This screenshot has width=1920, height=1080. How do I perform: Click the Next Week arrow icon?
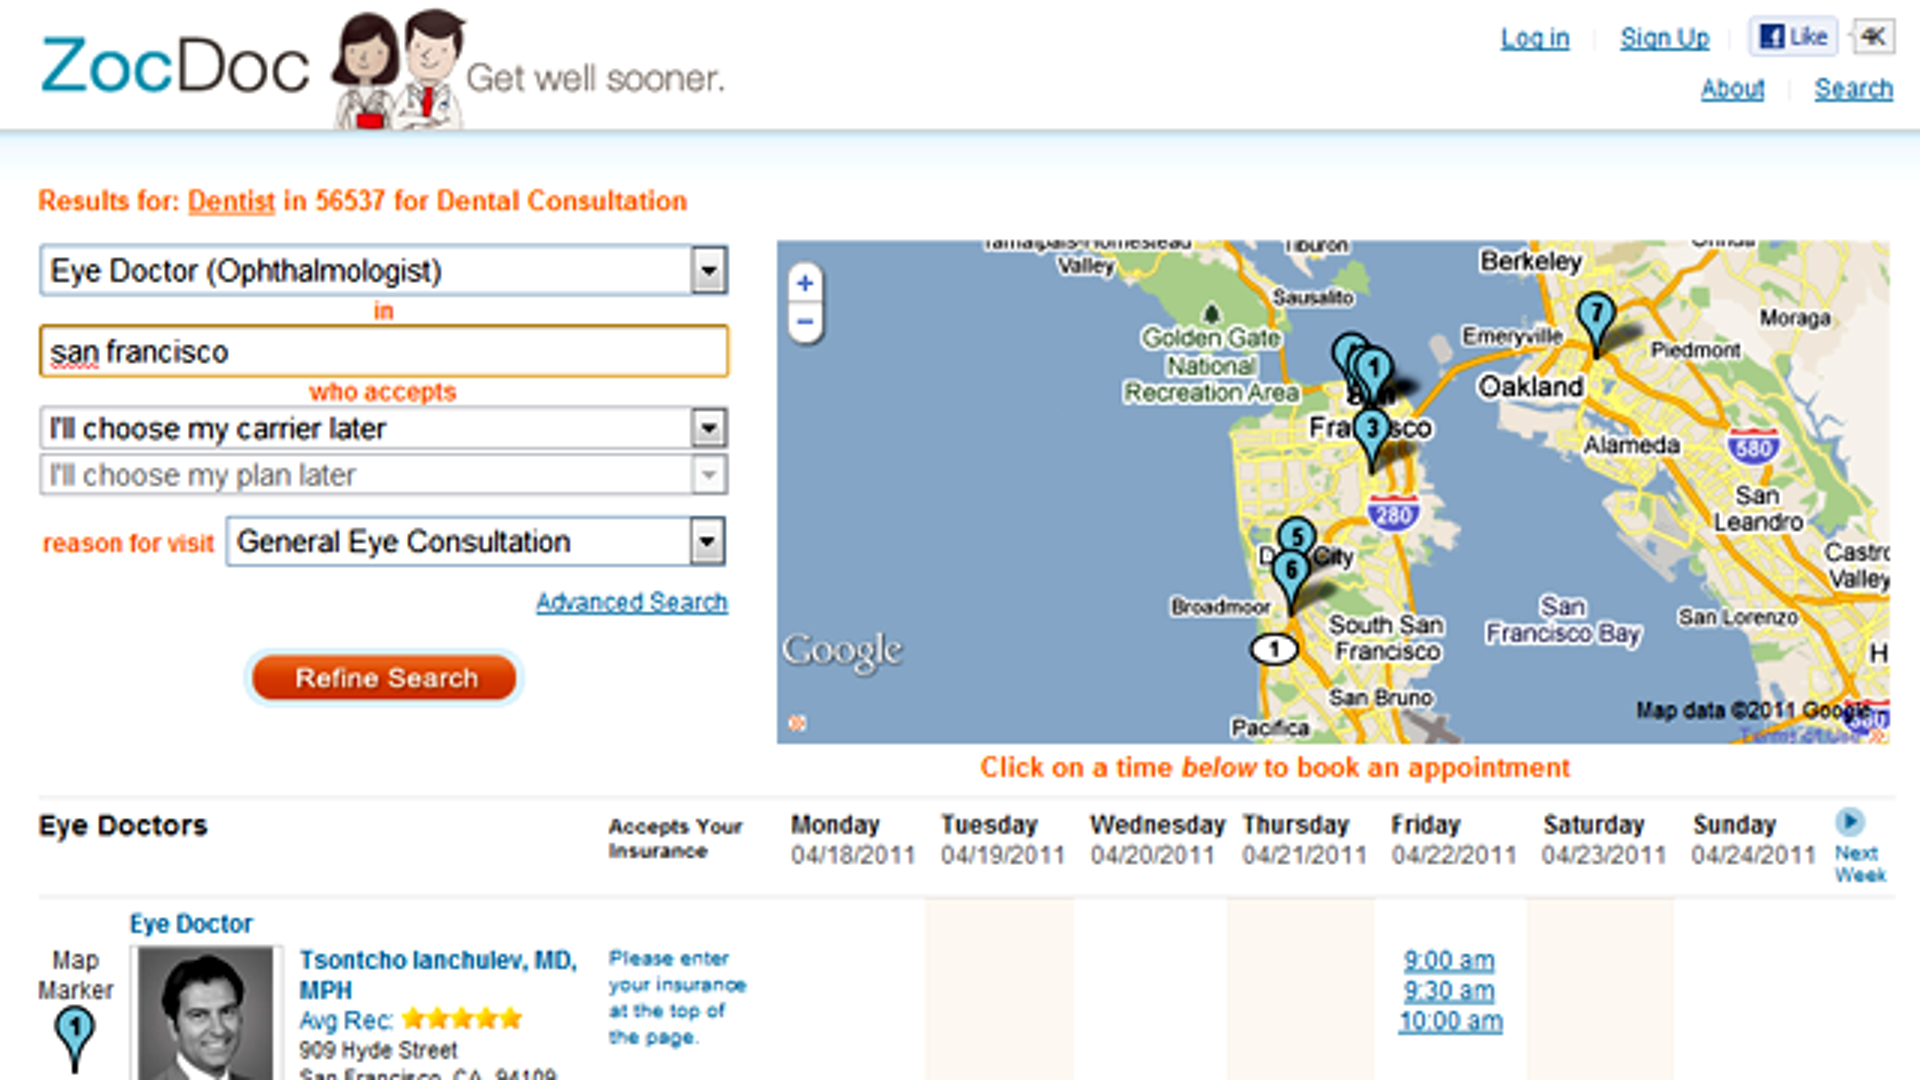click(x=1849, y=822)
